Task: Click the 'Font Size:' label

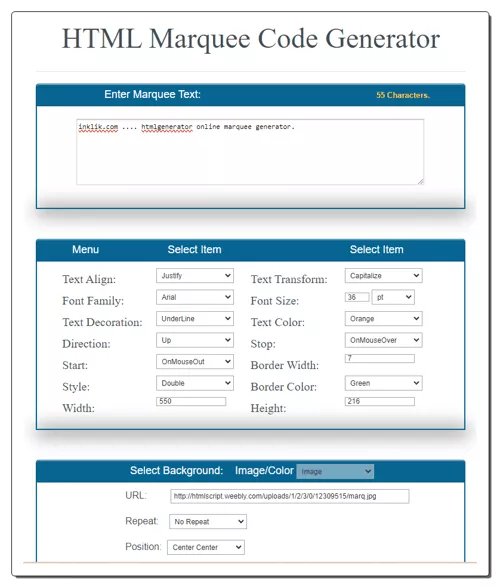Action: [x=275, y=301]
